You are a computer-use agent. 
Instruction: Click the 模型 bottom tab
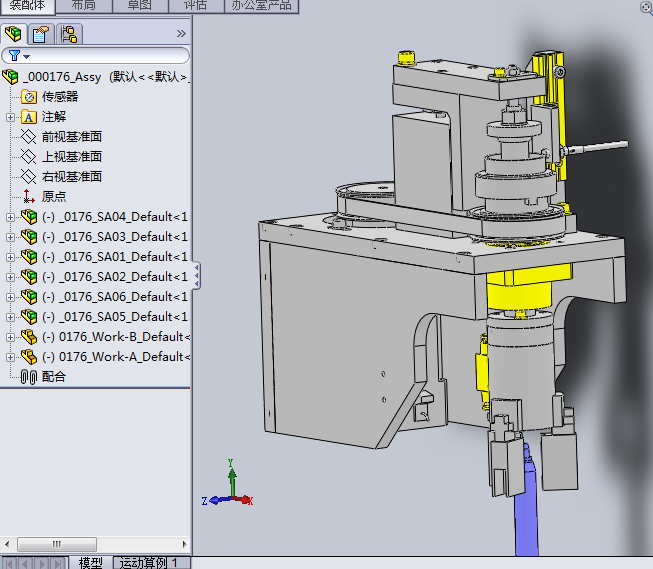90,563
